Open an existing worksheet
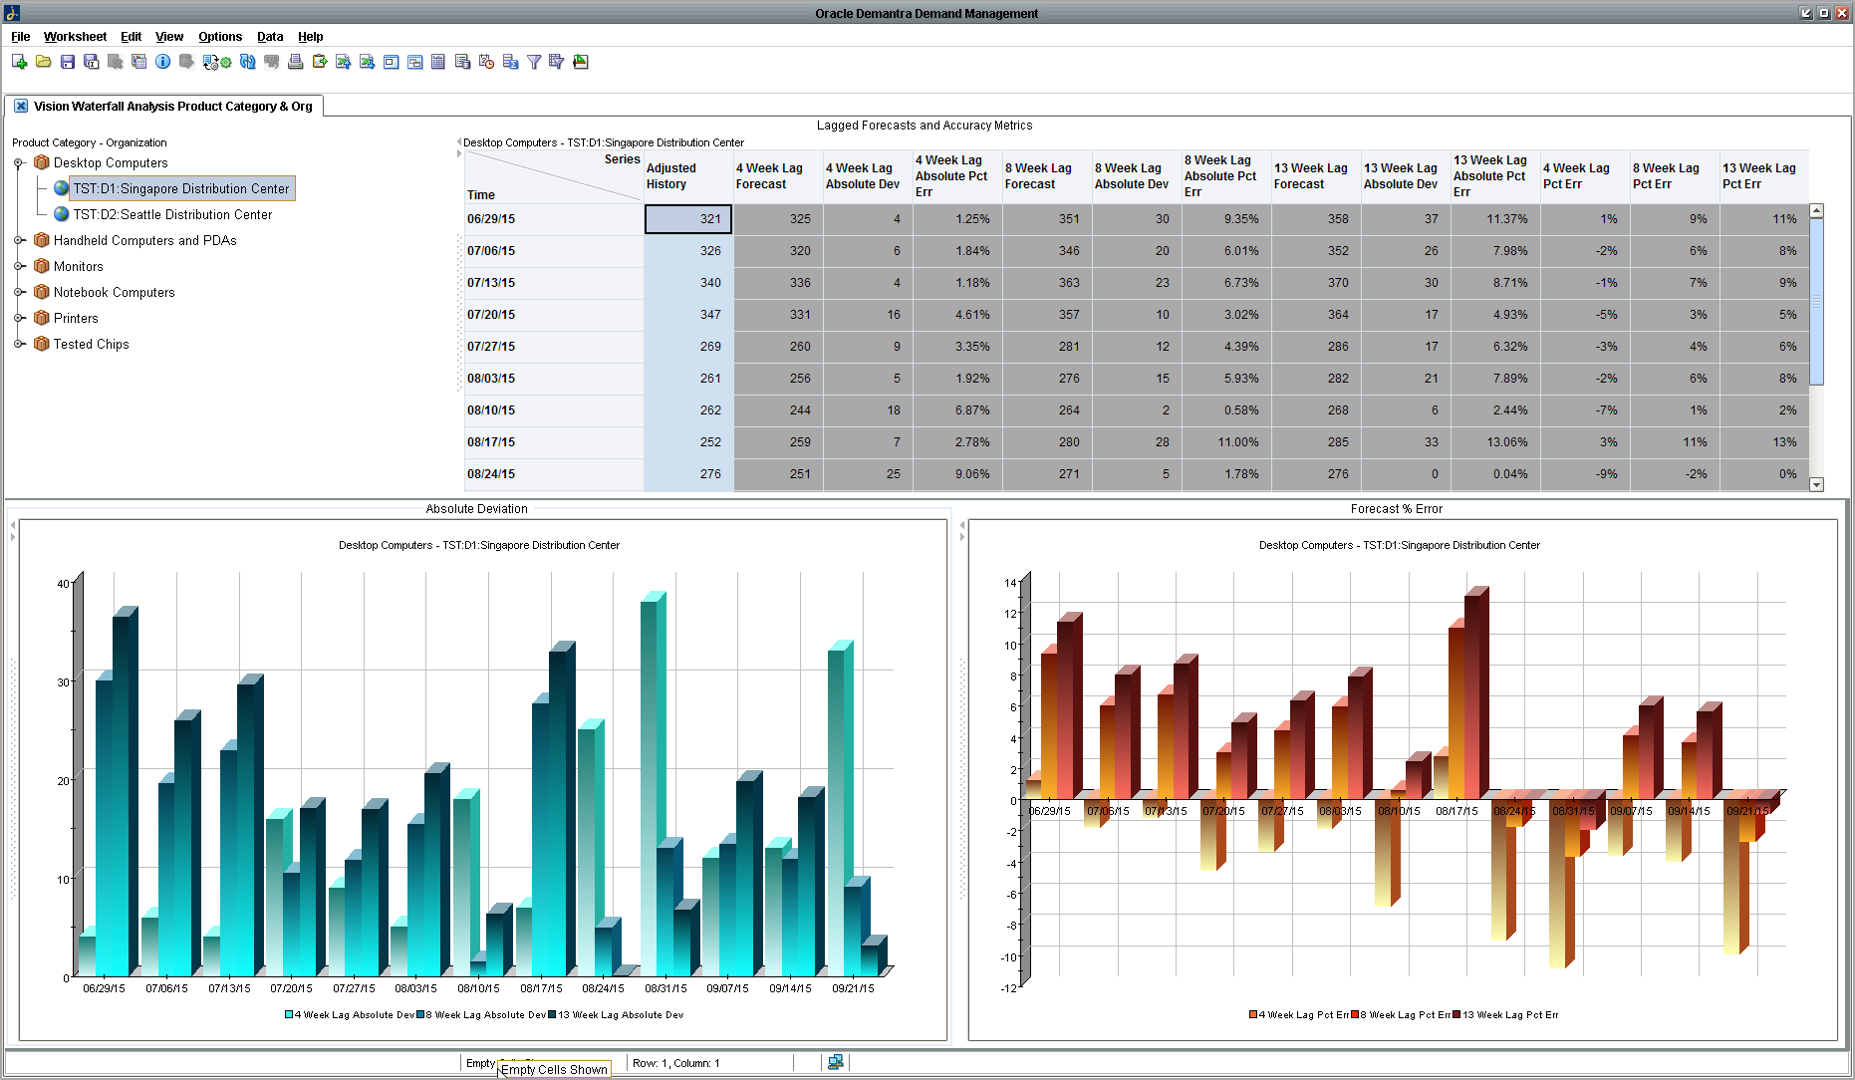 tap(43, 62)
